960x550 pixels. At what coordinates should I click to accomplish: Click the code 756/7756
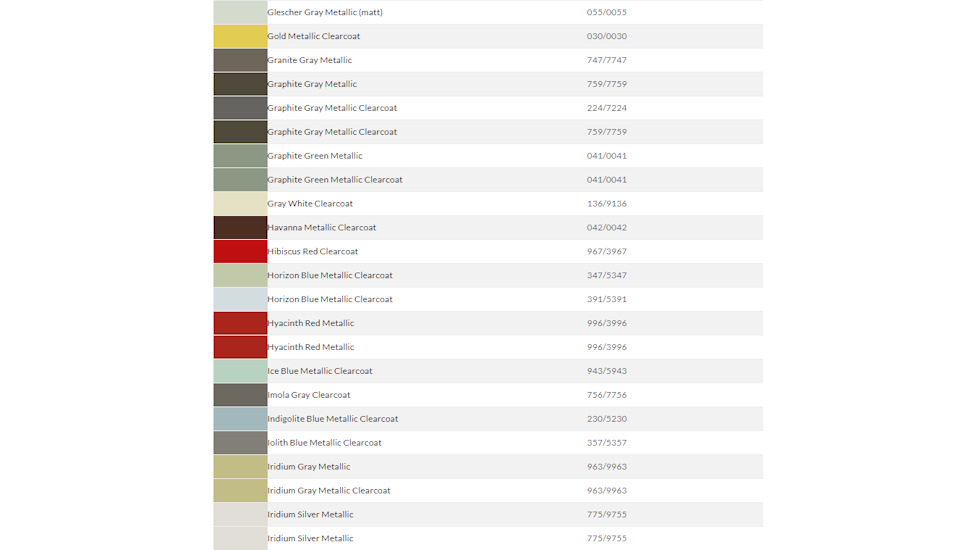click(607, 394)
